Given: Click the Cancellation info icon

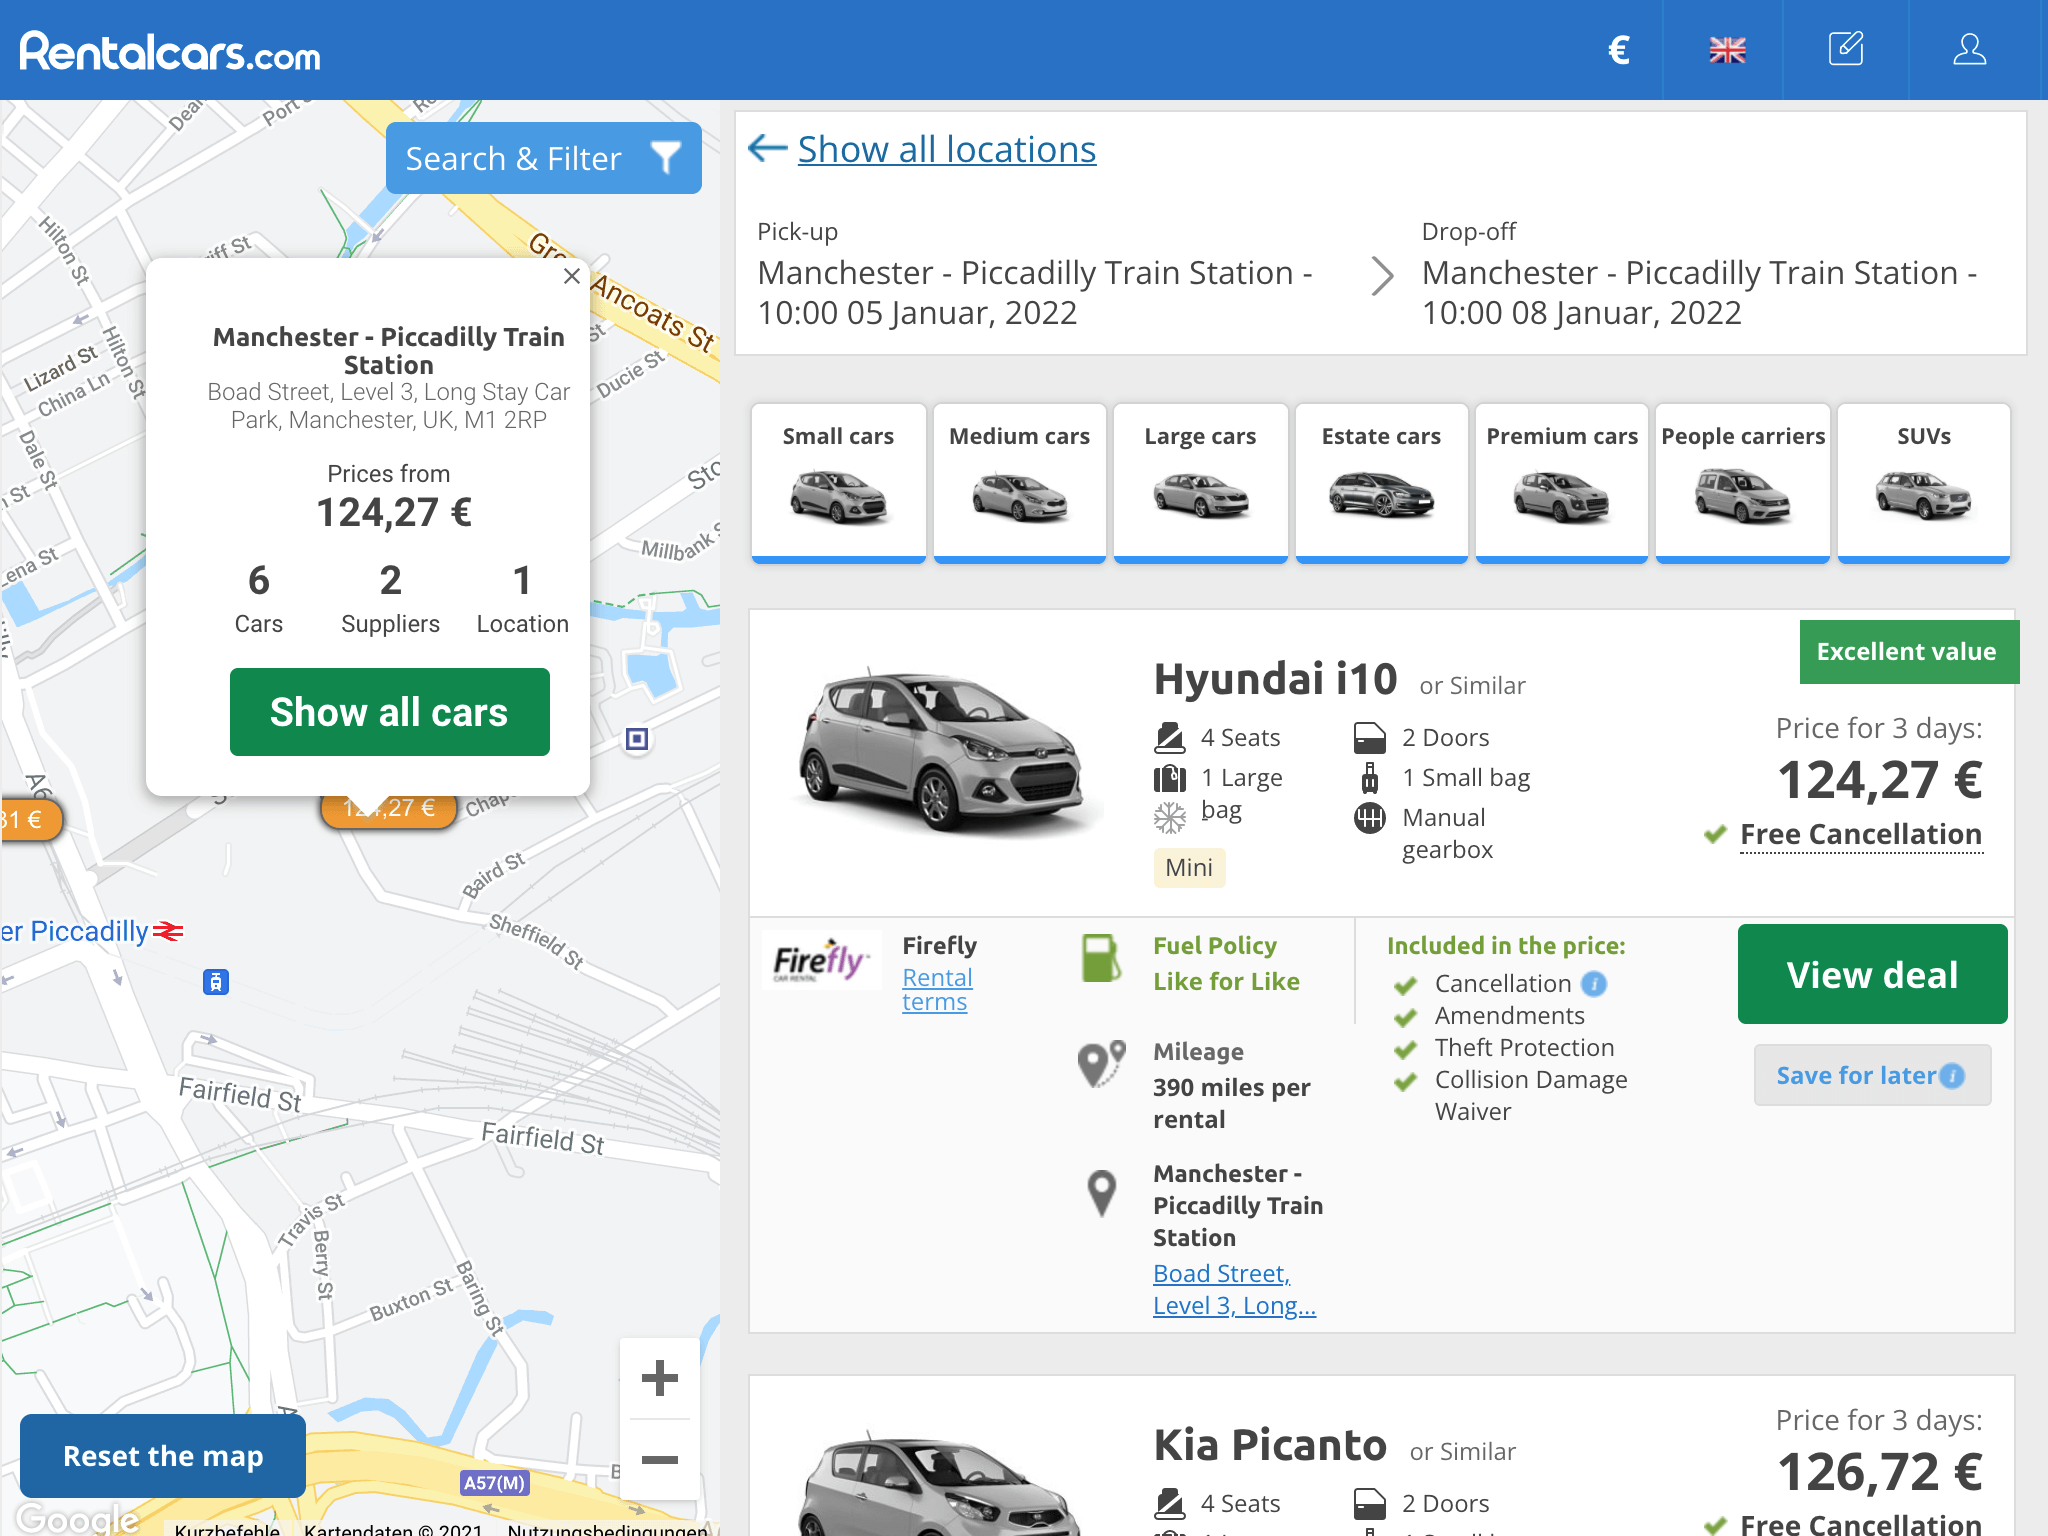Looking at the screenshot, I should click(x=1594, y=984).
